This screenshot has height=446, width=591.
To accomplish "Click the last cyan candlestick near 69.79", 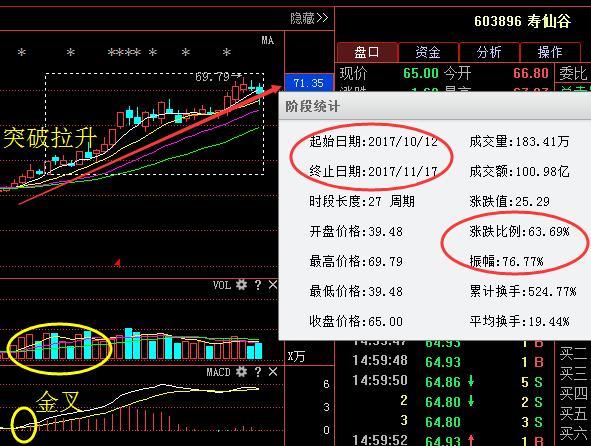I will point(259,91).
